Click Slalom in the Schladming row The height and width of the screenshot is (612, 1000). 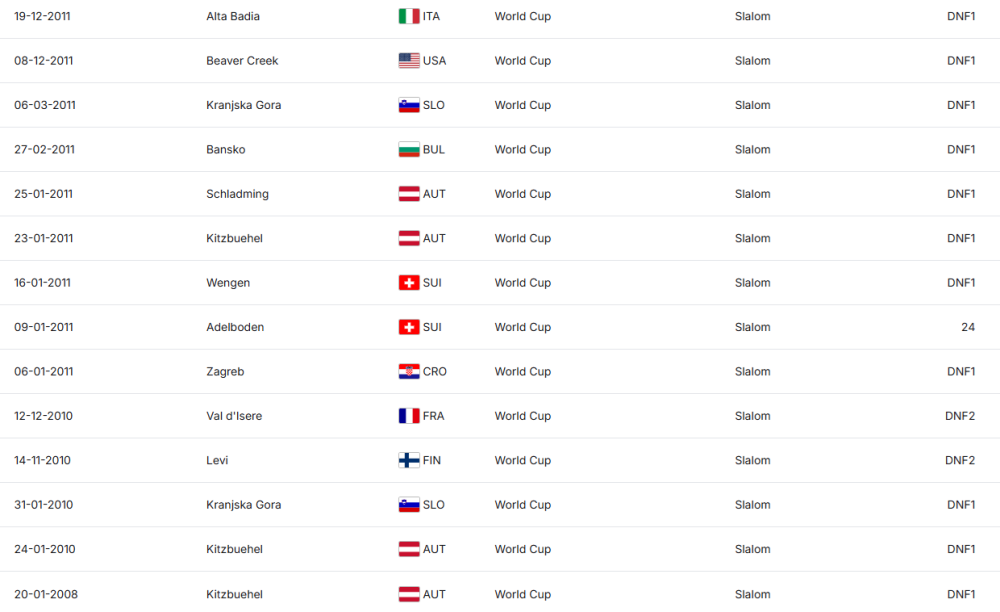(x=752, y=194)
